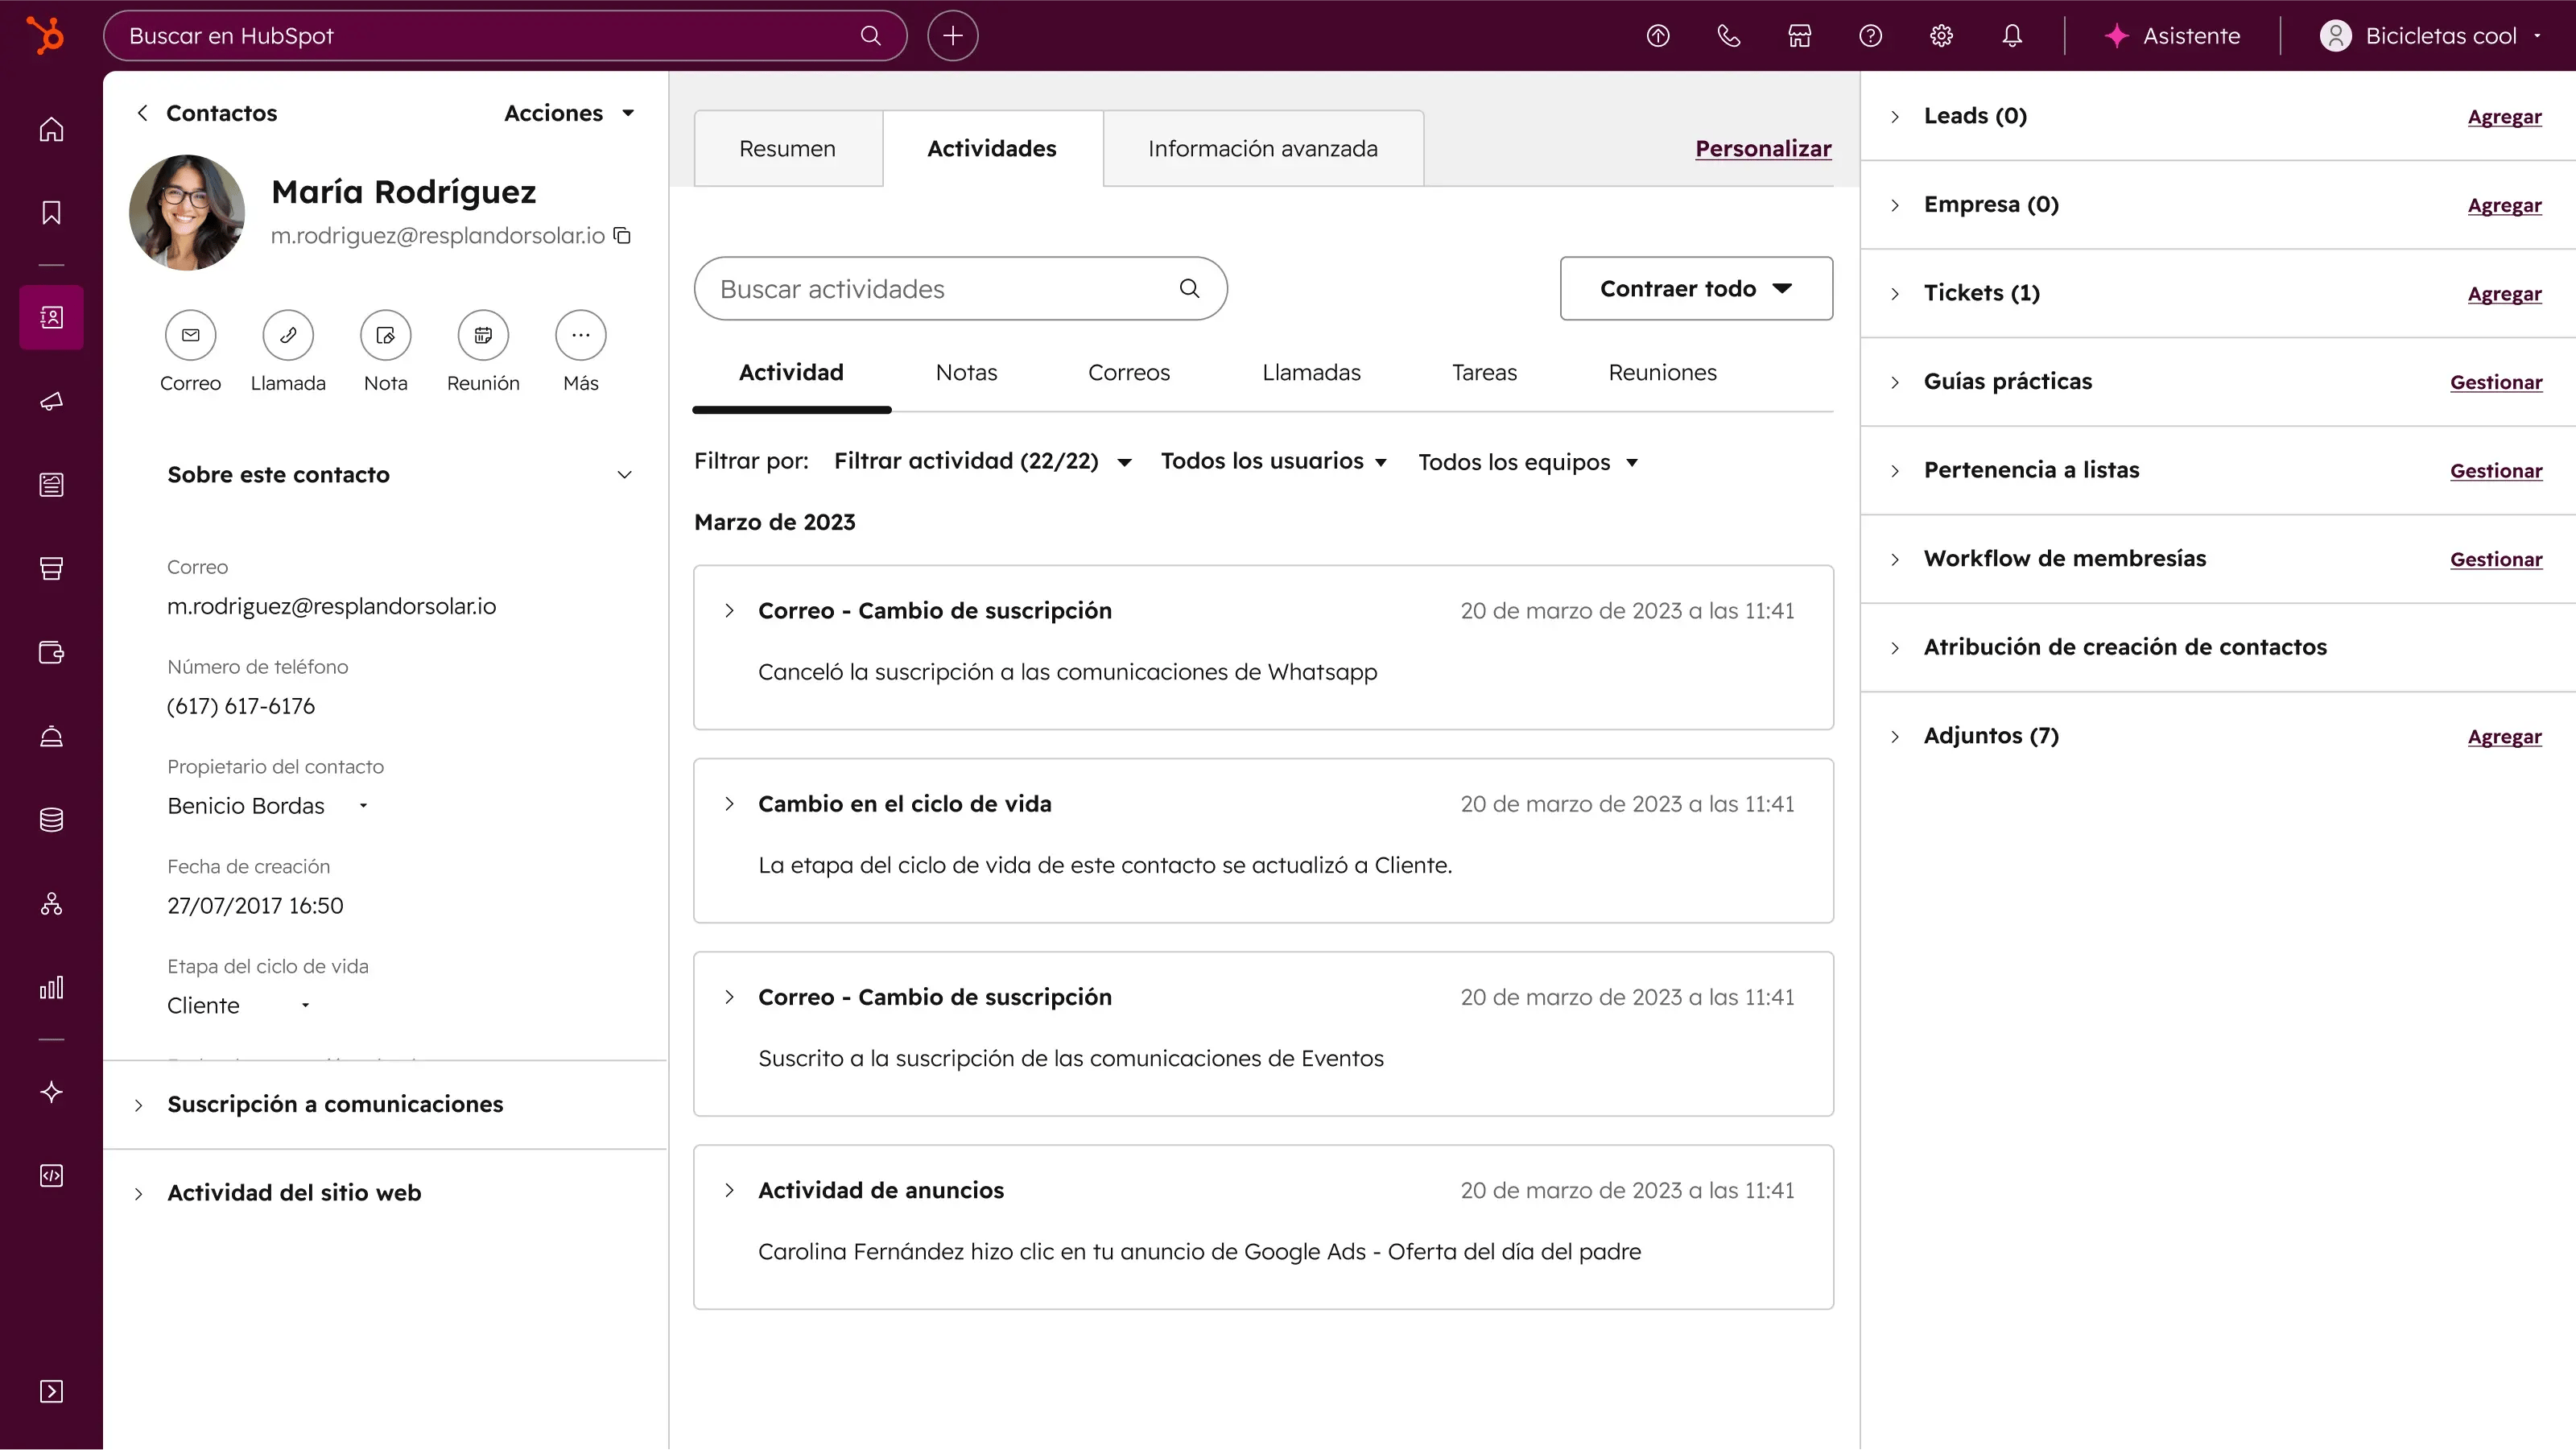This screenshot has width=2576, height=1450.
Task: Open Todos los equipos dropdown
Action: (x=1527, y=462)
